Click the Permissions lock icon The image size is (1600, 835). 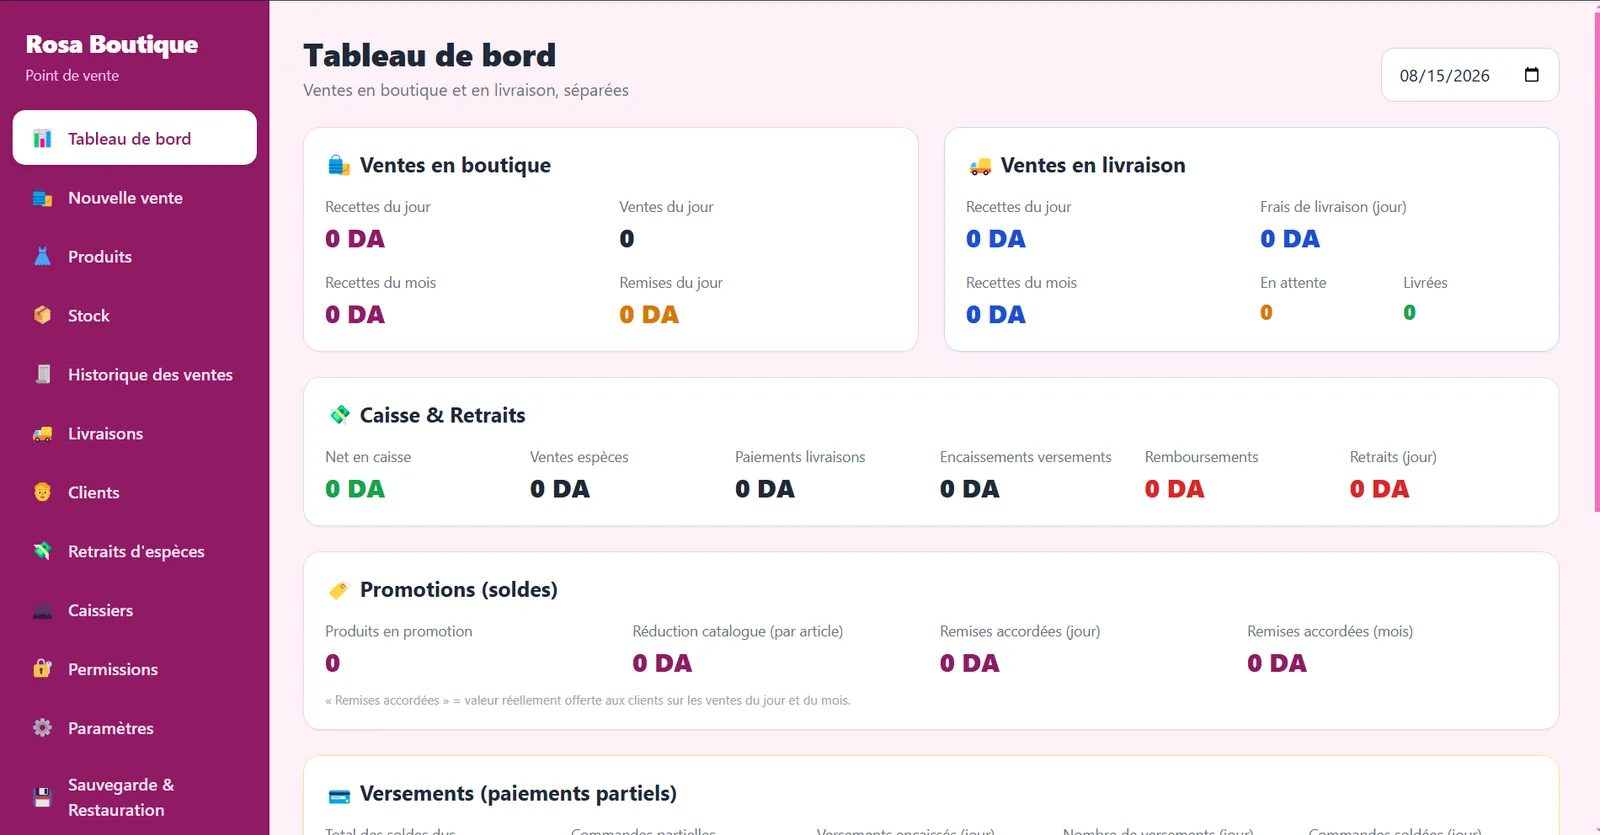[x=42, y=669]
